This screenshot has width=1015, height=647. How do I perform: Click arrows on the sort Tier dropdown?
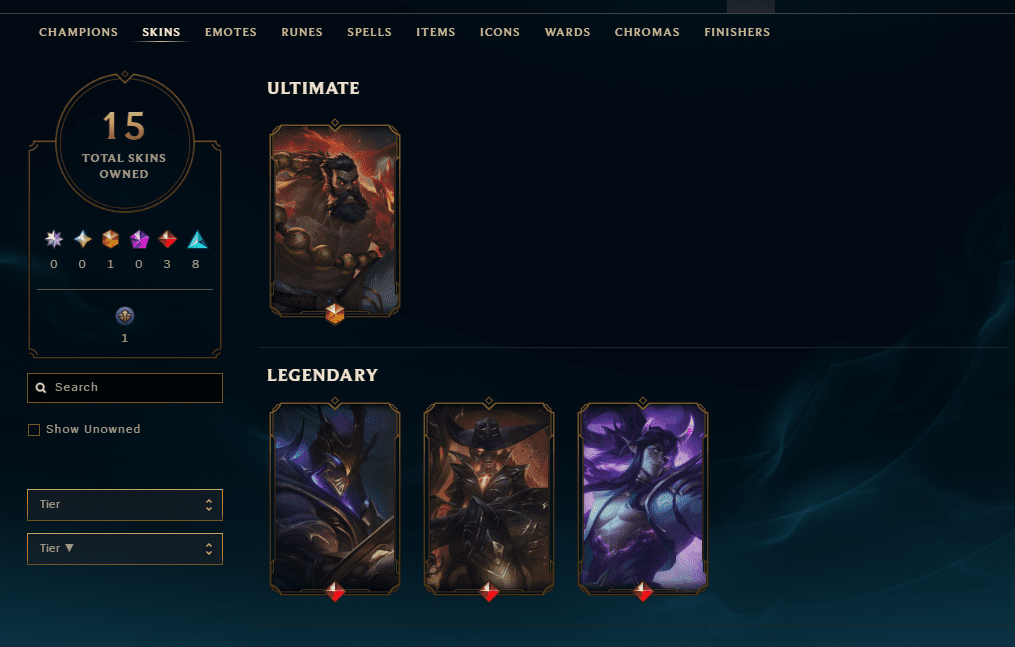coord(208,549)
